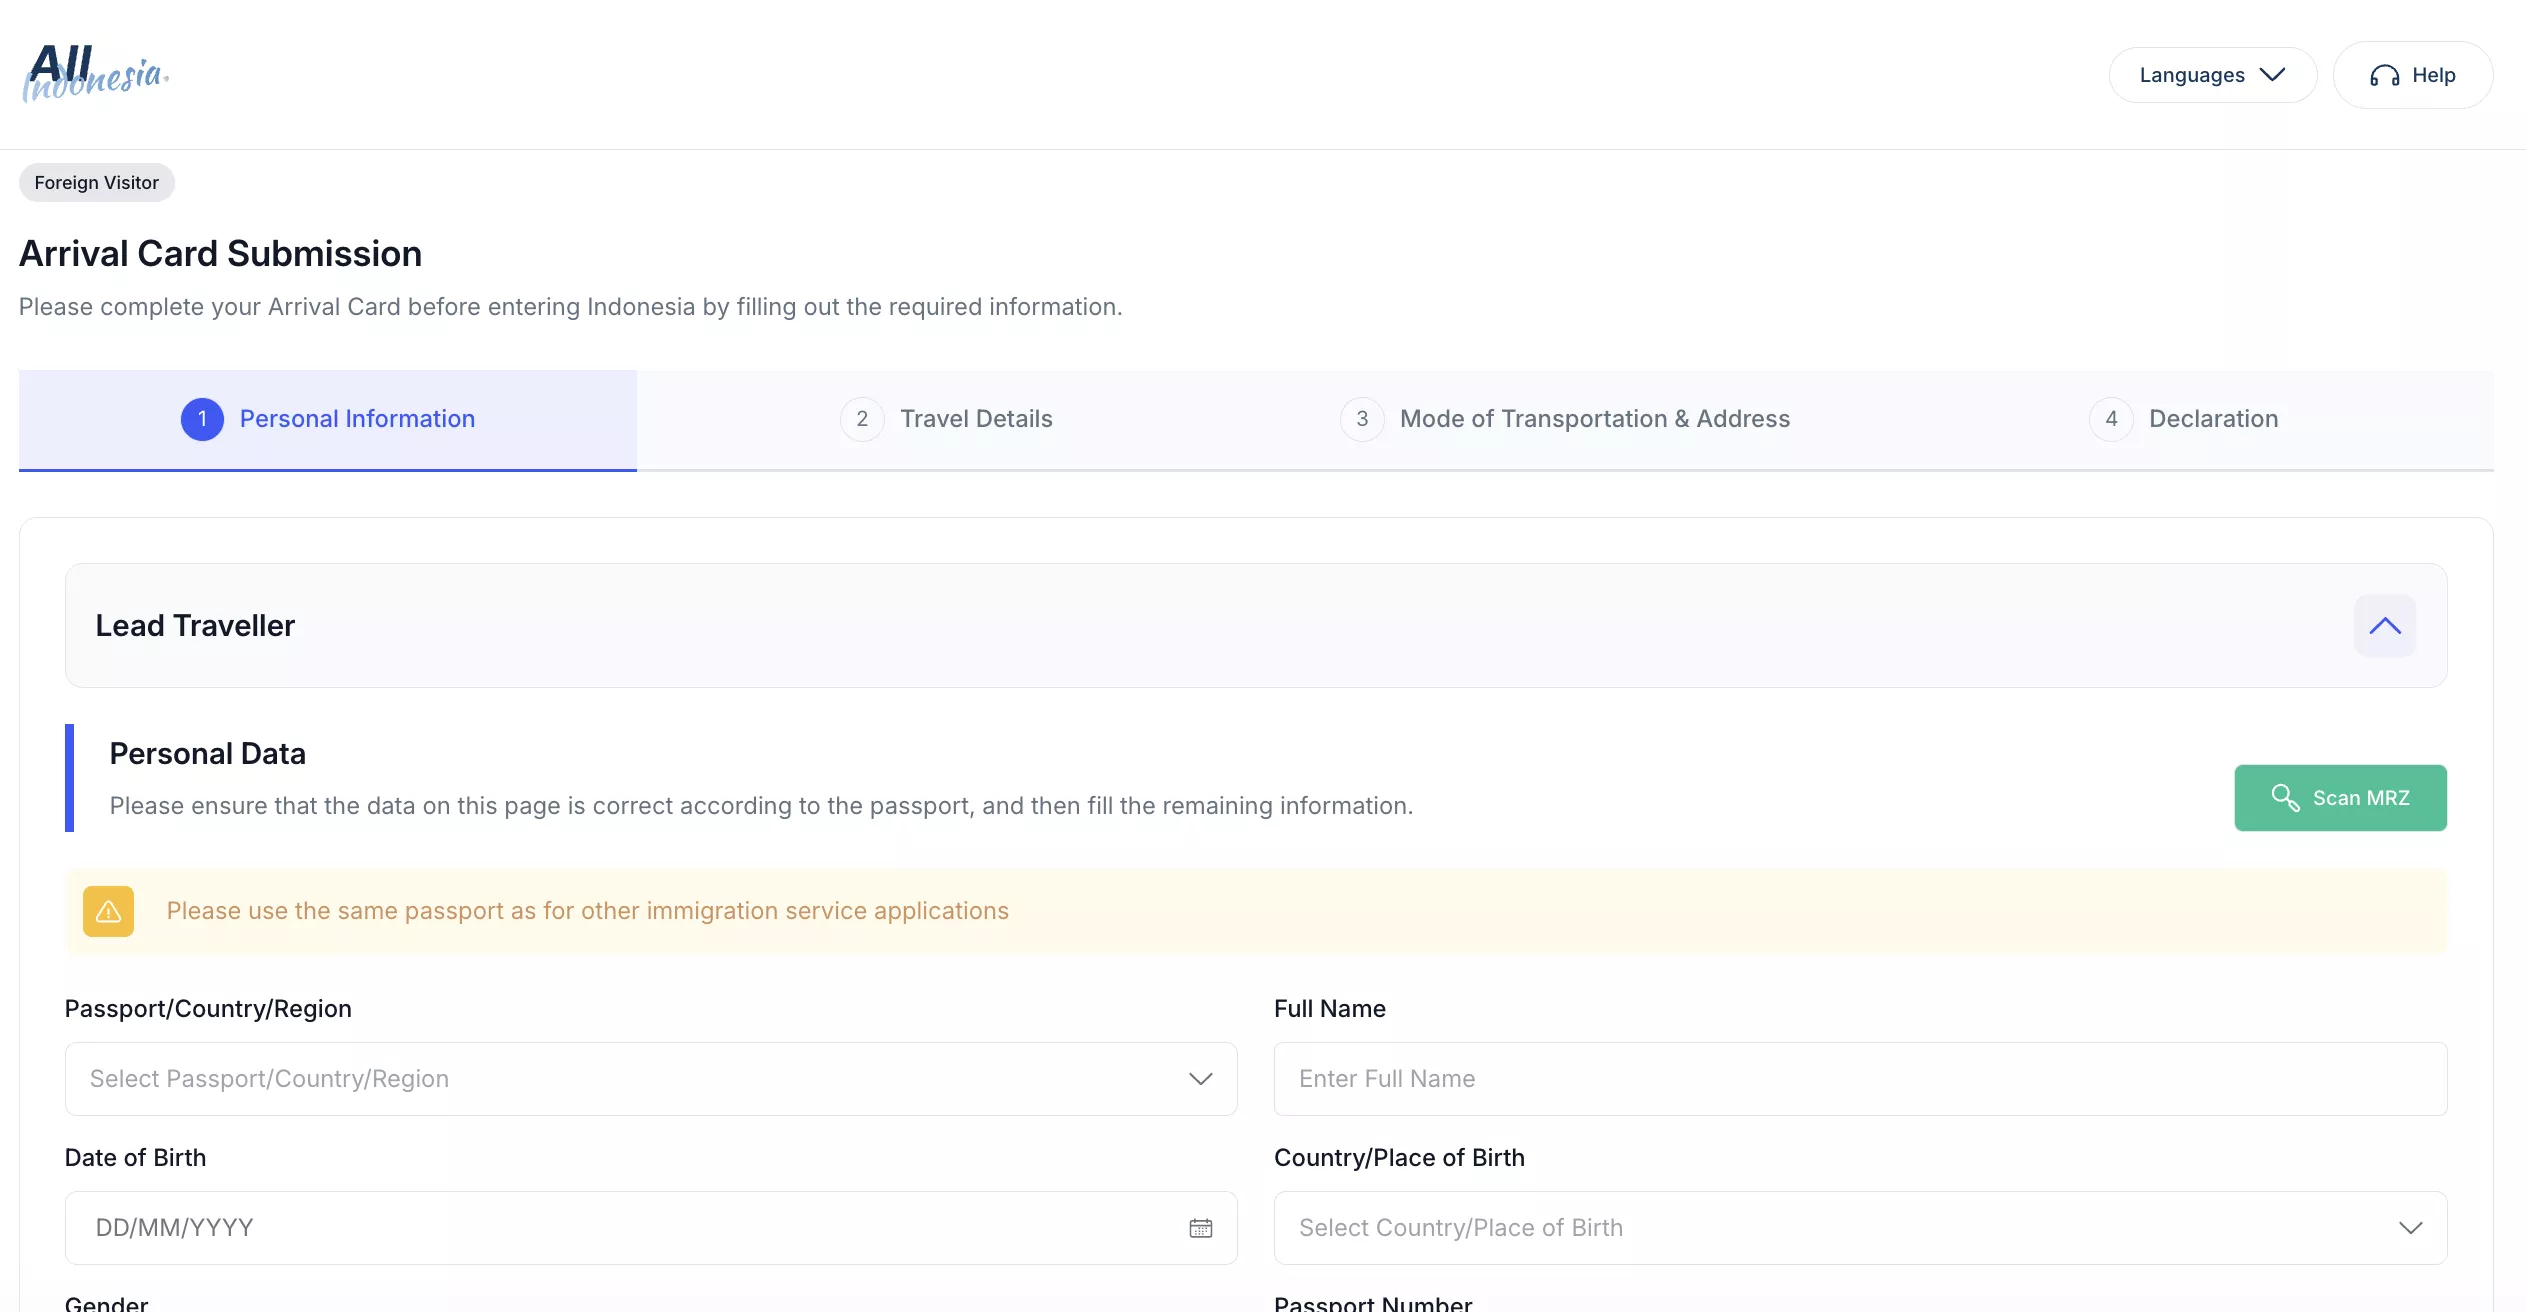Viewport: 2526px width, 1312px height.
Task: Click the headset Help icon
Action: 2384,76
